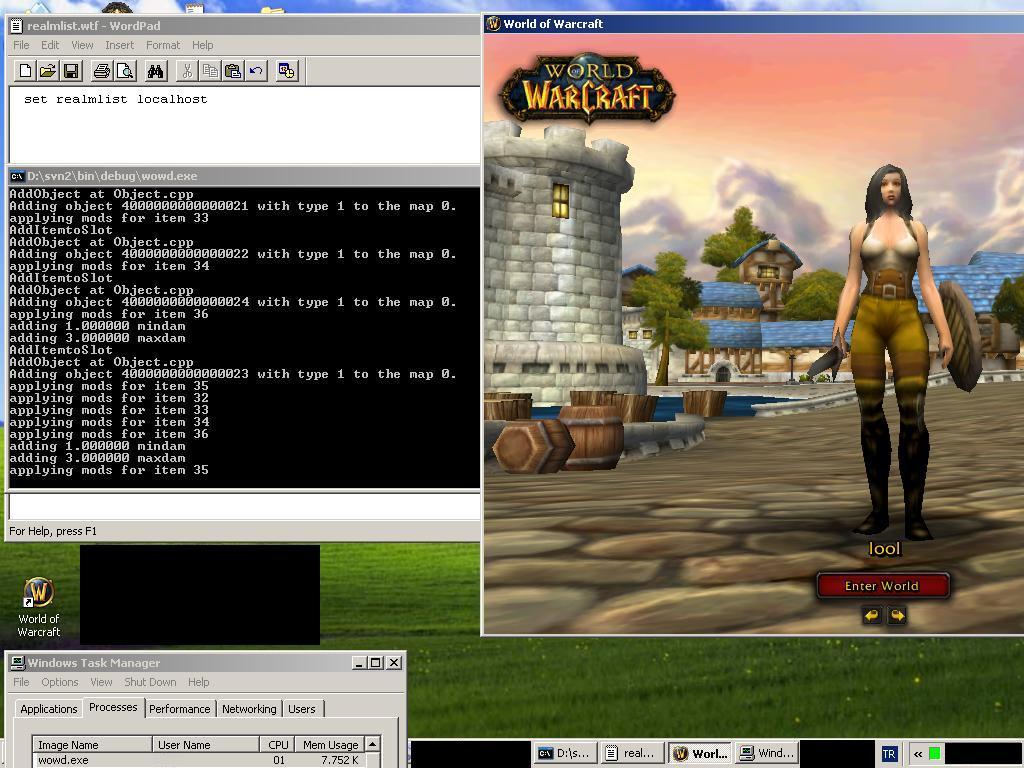Click the Date/Time insert icon in WordPad
The width and height of the screenshot is (1024, 768).
(x=286, y=71)
